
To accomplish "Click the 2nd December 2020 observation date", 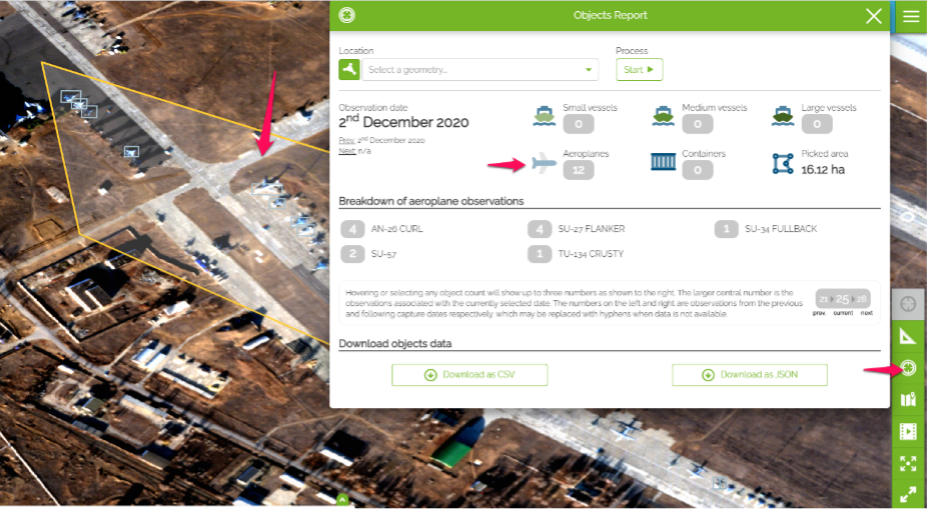I will (x=406, y=123).
